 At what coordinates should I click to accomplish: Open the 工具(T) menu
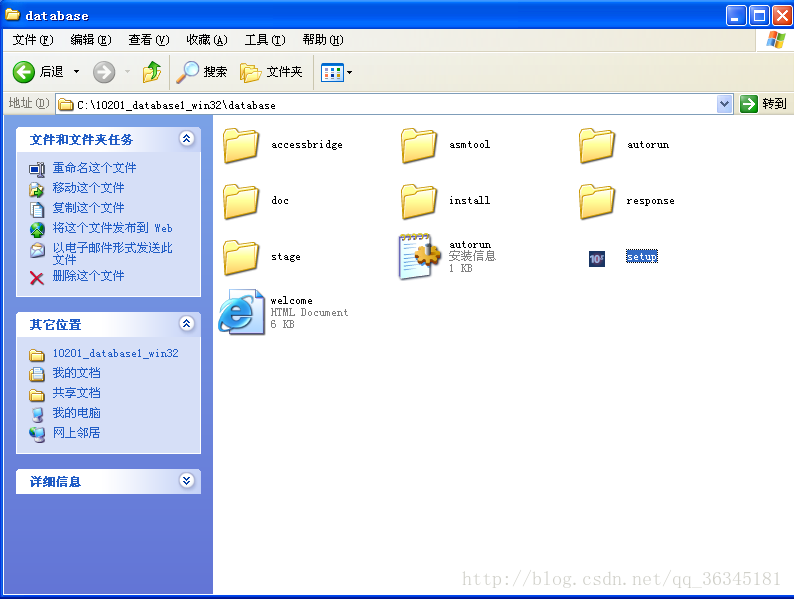pyautogui.click(x=265, y=40)
